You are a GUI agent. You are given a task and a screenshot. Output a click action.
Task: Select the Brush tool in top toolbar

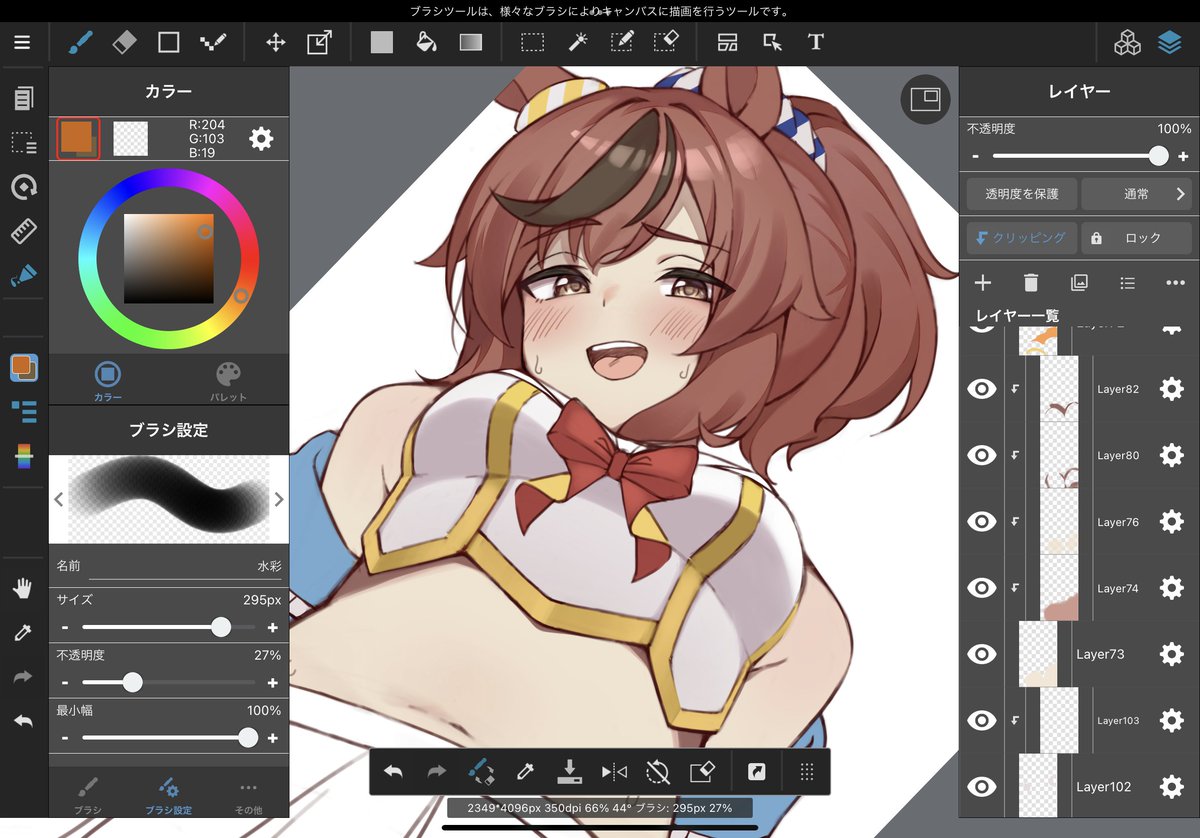click(x=79, y=43)
